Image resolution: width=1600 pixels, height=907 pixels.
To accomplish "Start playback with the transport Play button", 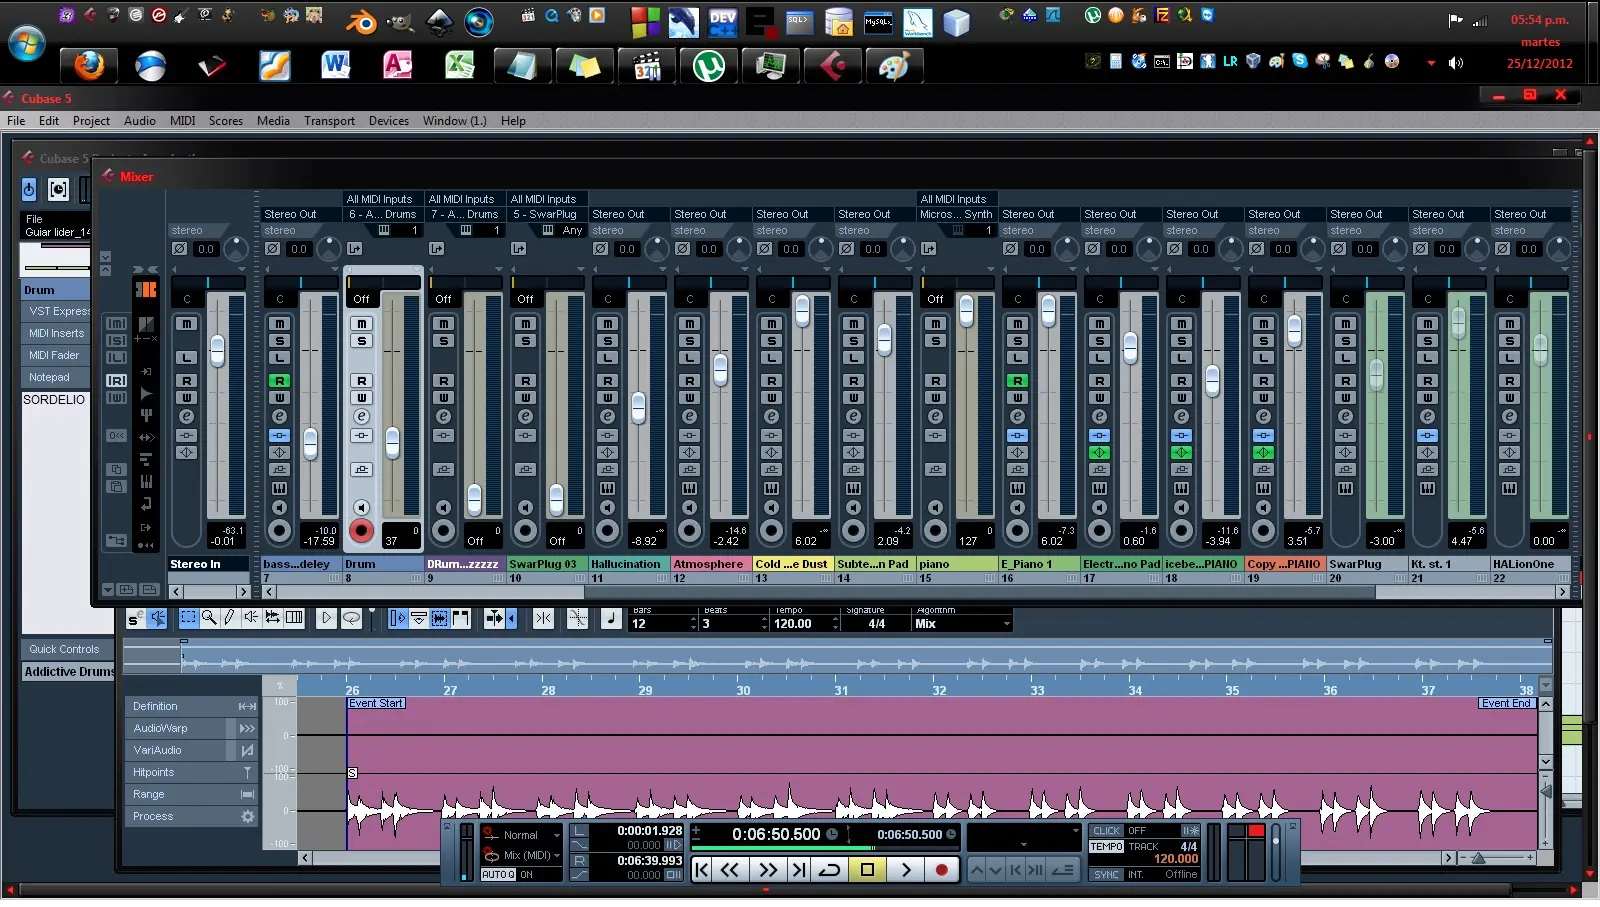I will [x=906, y=870].
